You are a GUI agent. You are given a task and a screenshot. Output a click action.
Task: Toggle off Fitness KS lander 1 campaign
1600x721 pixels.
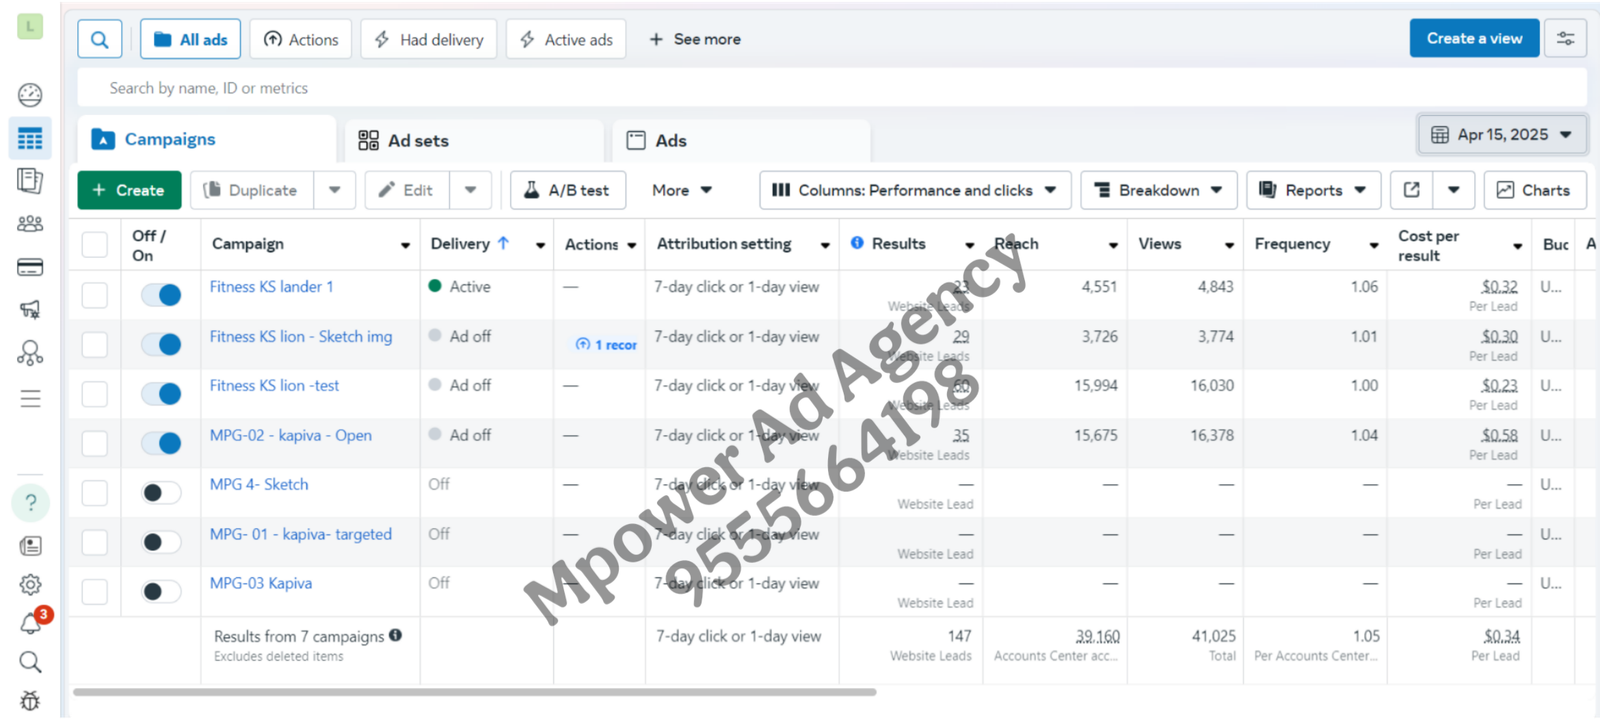161,295
